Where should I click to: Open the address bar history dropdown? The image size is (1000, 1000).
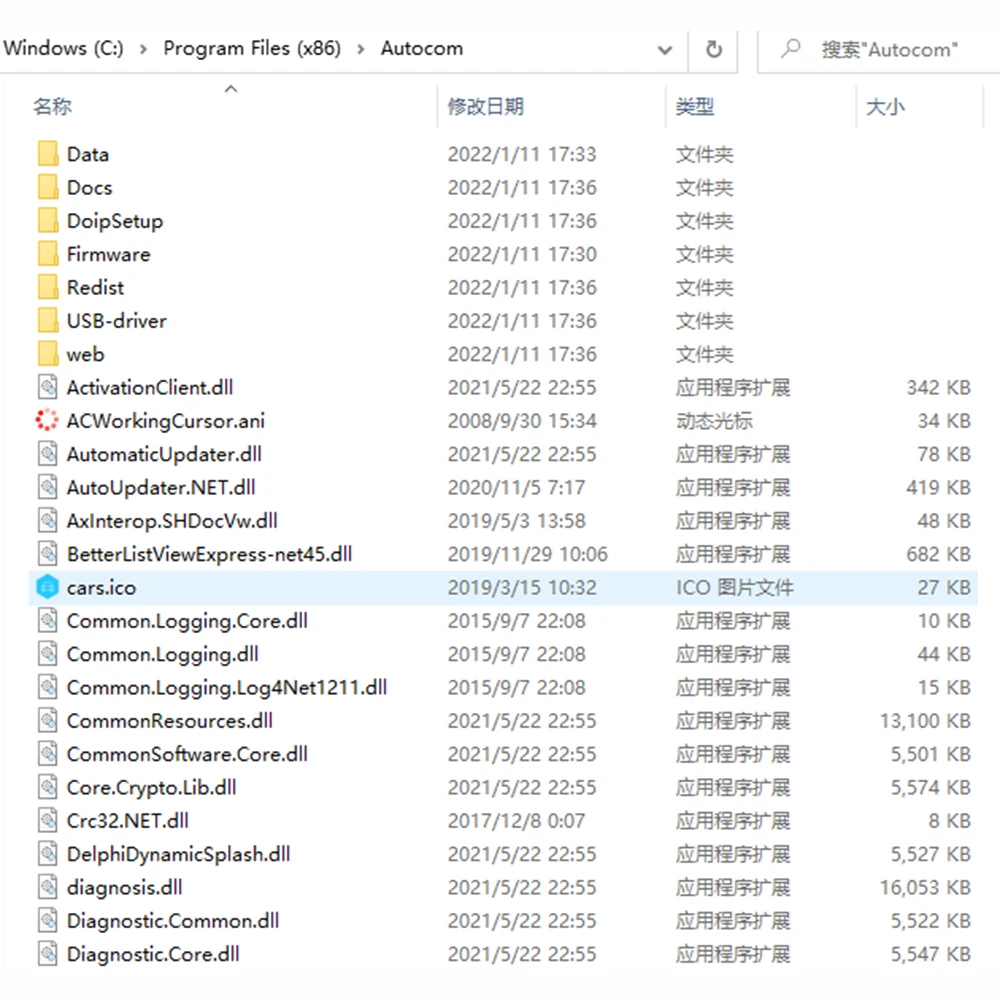(665, 50)
